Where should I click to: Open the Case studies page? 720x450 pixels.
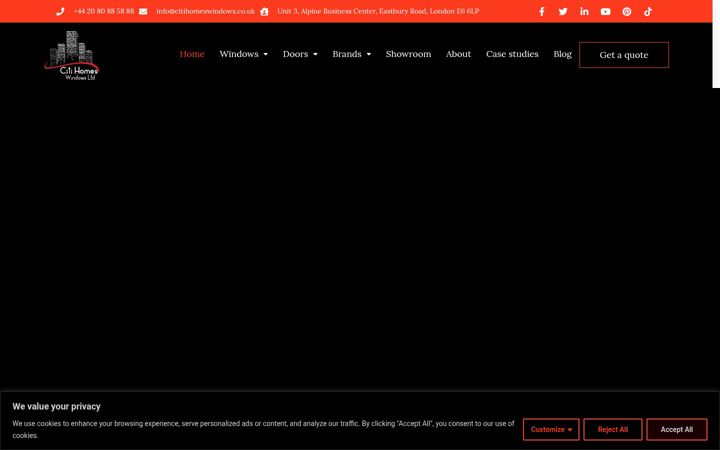pos(512,54)
